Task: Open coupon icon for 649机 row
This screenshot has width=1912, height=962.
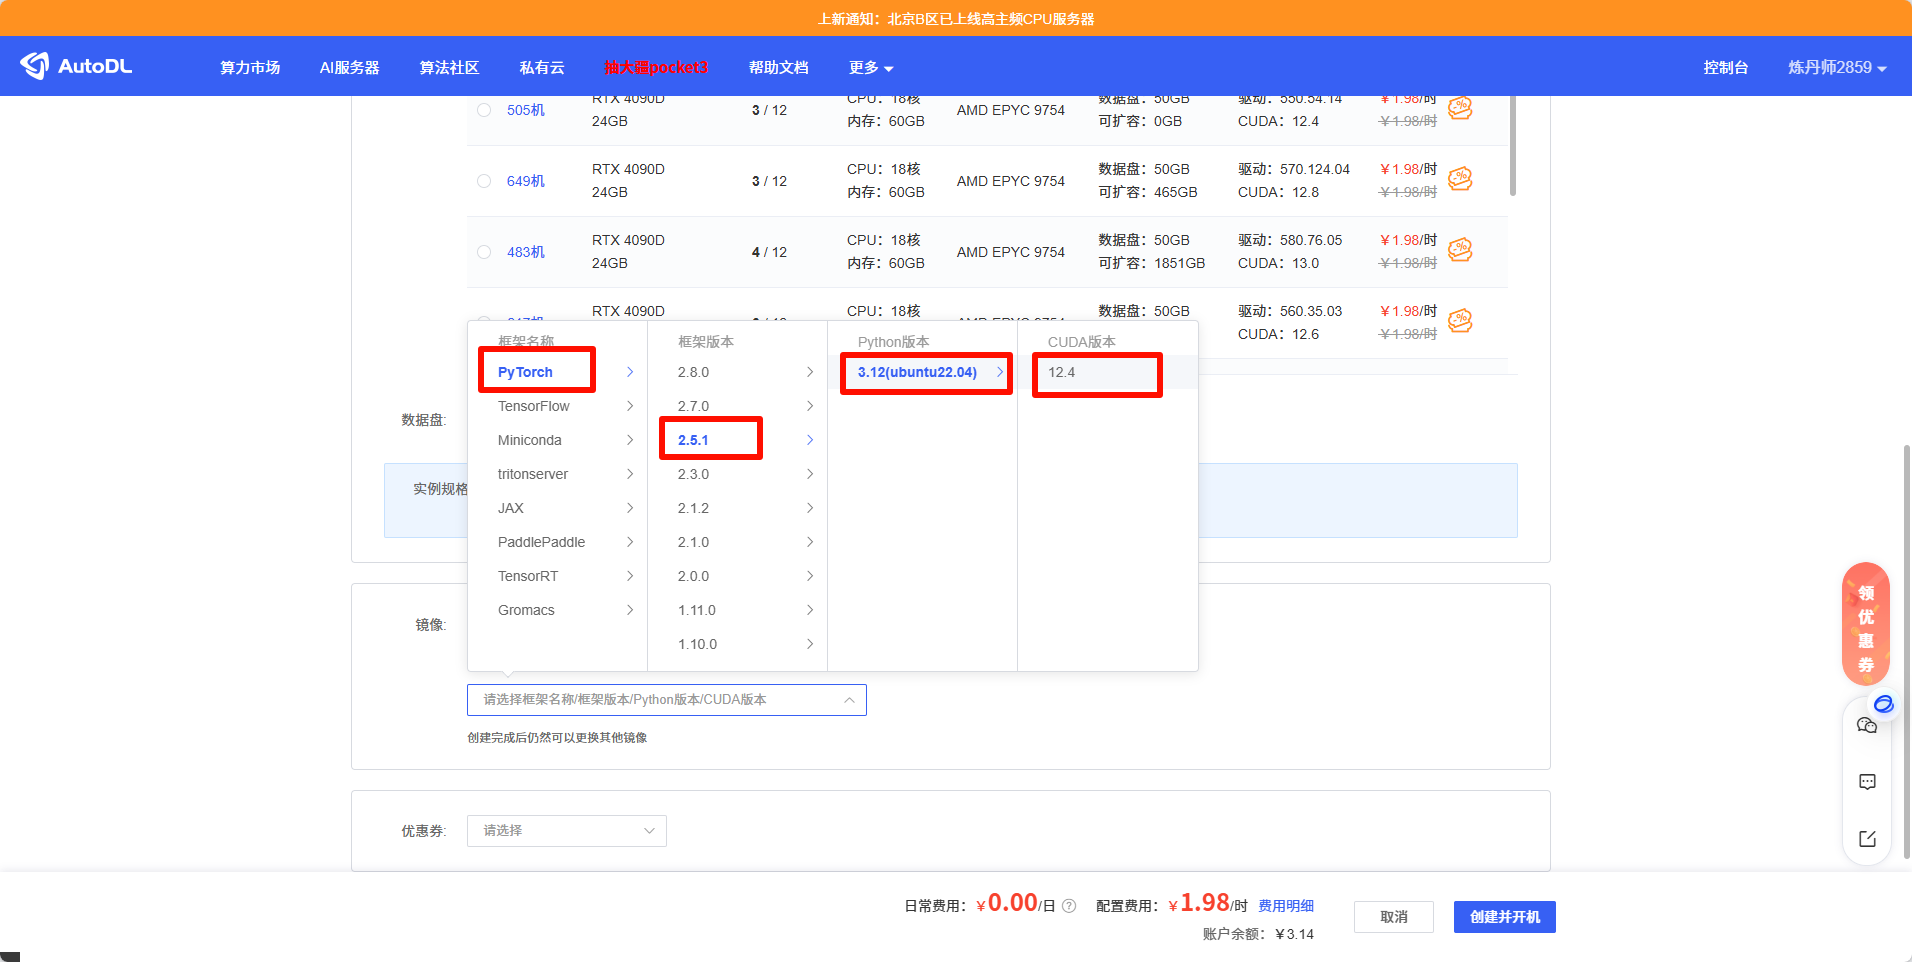Action: click(x=1460, y=179)
